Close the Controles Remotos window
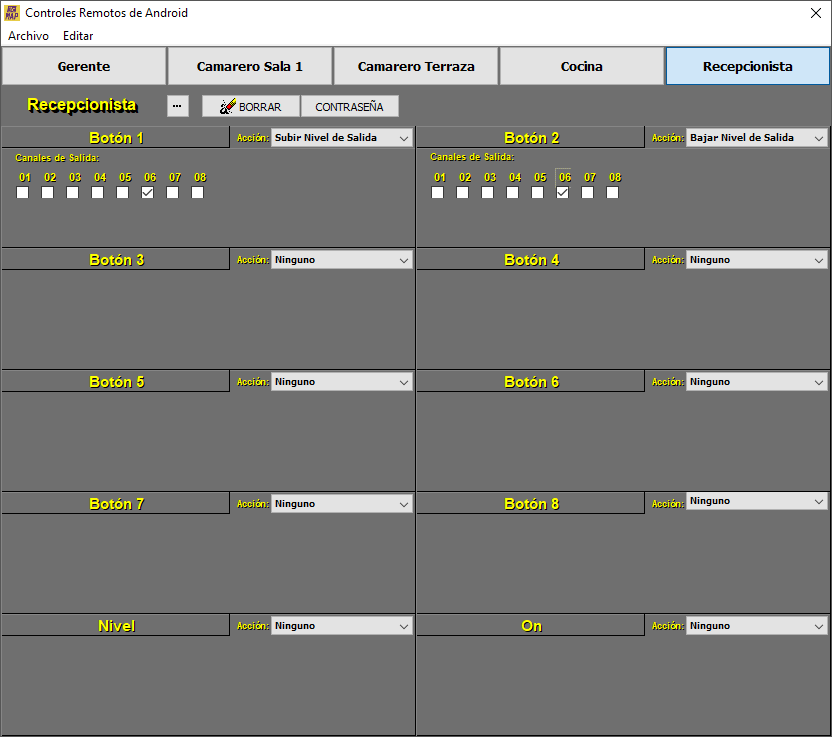The width and height of the screenshot is (832, 737). 815,13
